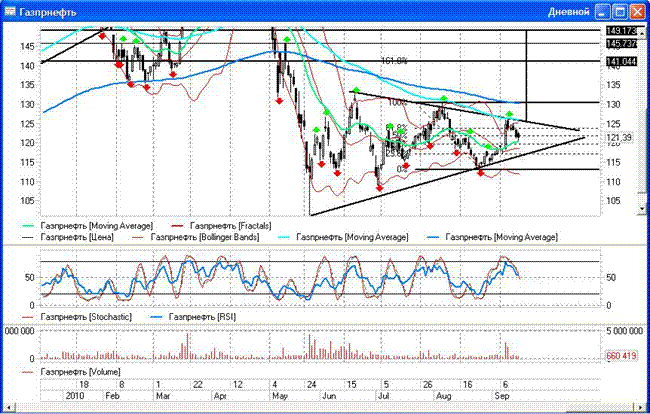Viewport: 650px width, 414px height.
Task: Click the 2010 year label on time axis
Action: [75, 396]
